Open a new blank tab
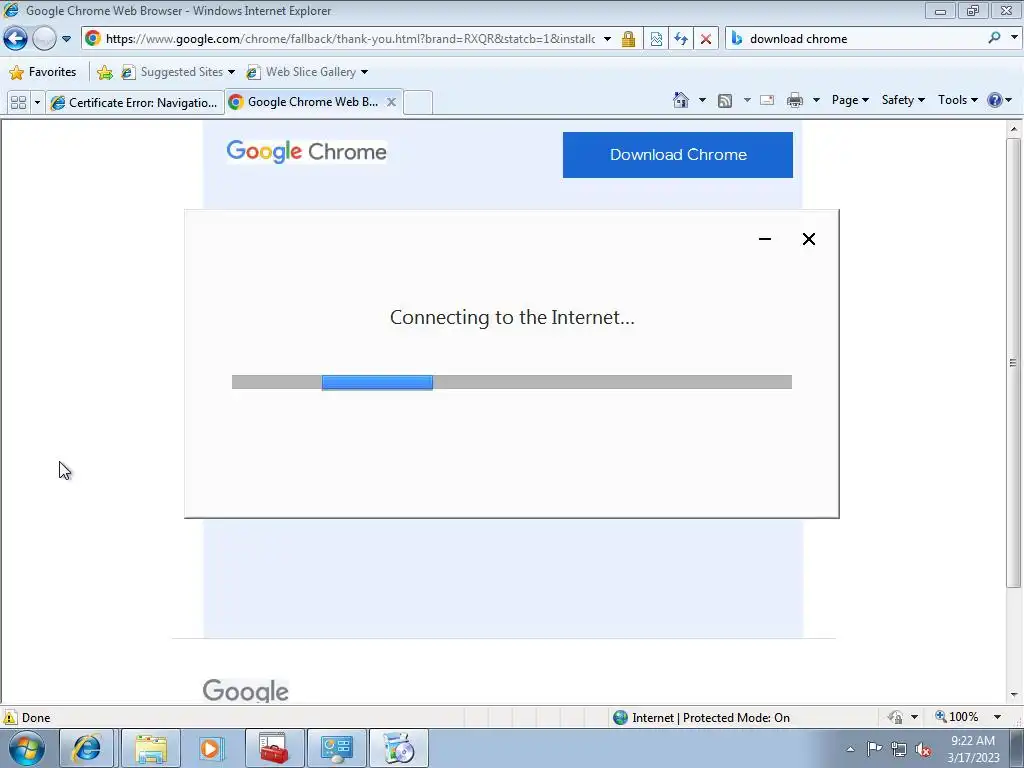 coord(418,103)
